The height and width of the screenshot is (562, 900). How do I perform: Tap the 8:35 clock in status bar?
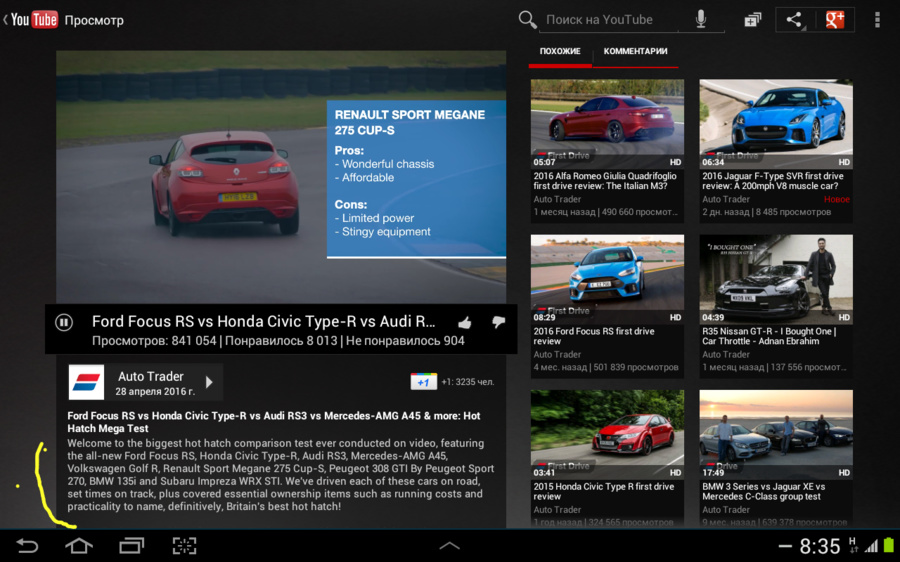(x=820, y=546)
